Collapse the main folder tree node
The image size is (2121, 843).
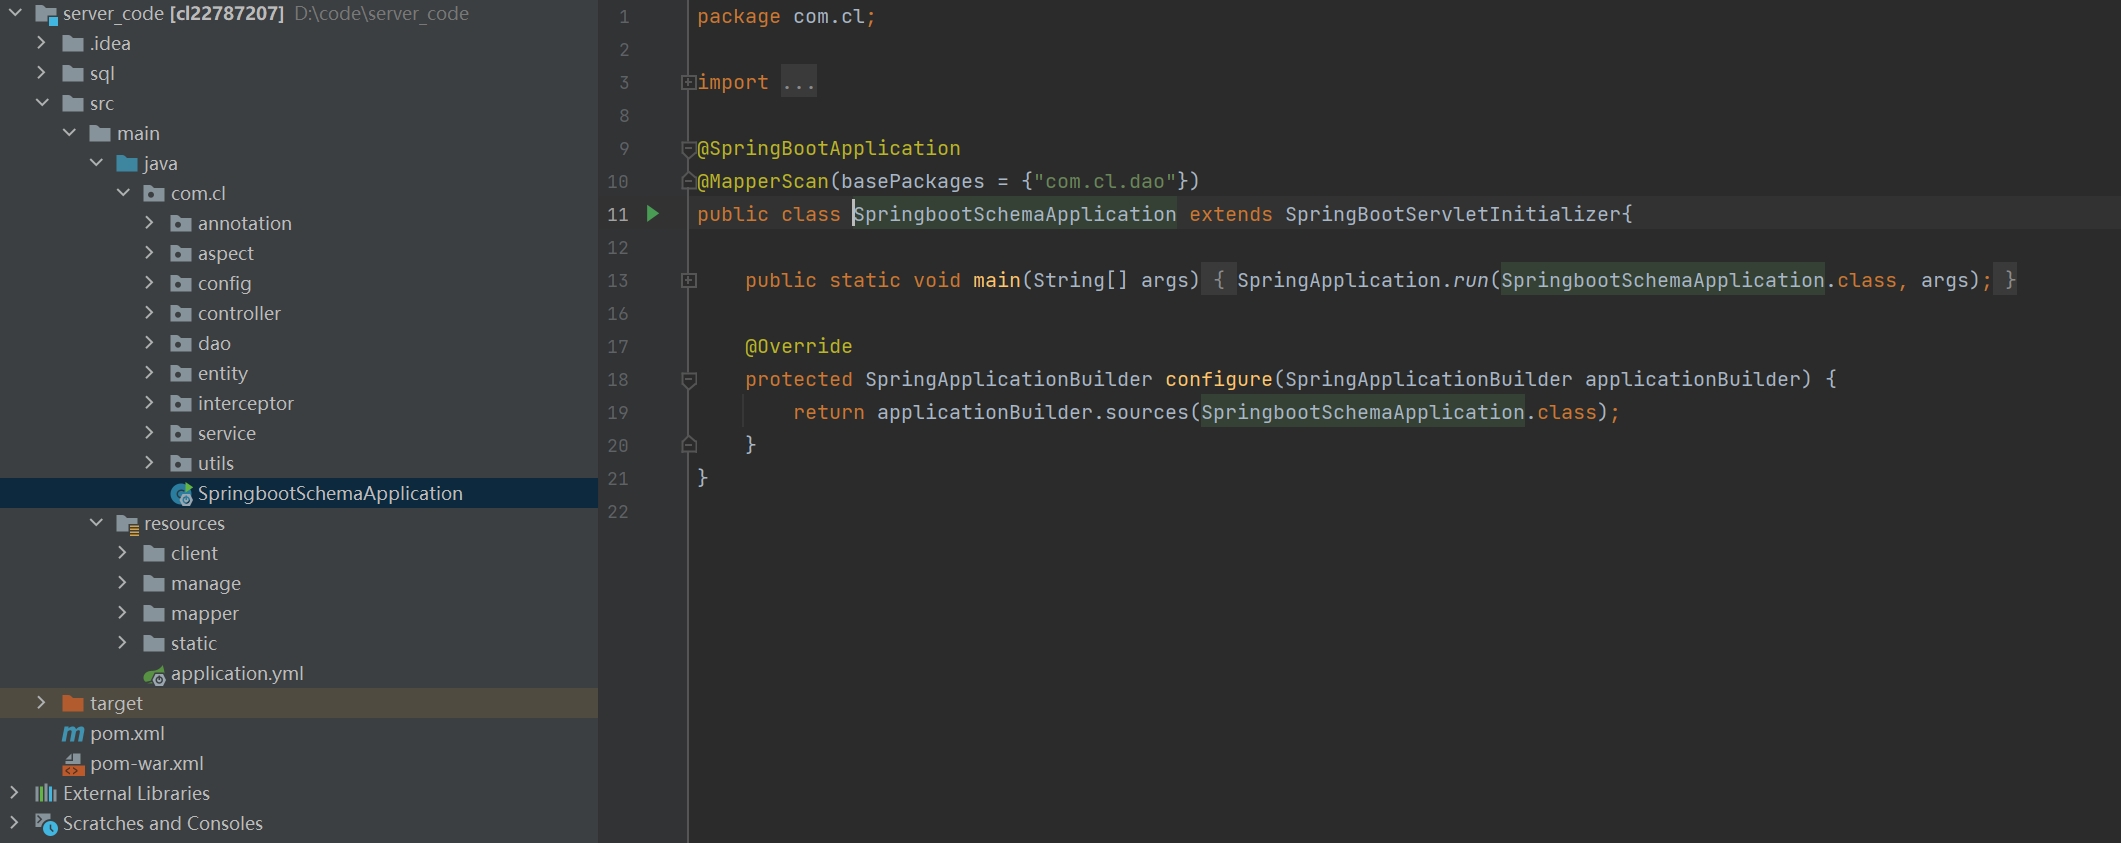69,133
